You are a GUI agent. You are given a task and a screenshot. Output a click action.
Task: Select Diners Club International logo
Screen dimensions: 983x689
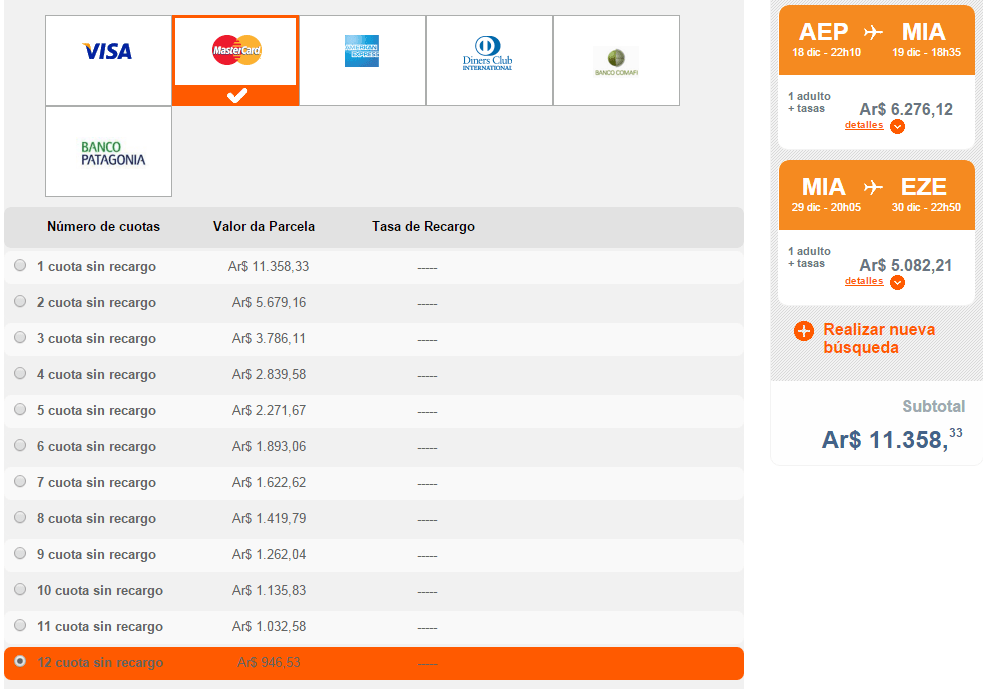pyautogui.click(x=487, y=53)
